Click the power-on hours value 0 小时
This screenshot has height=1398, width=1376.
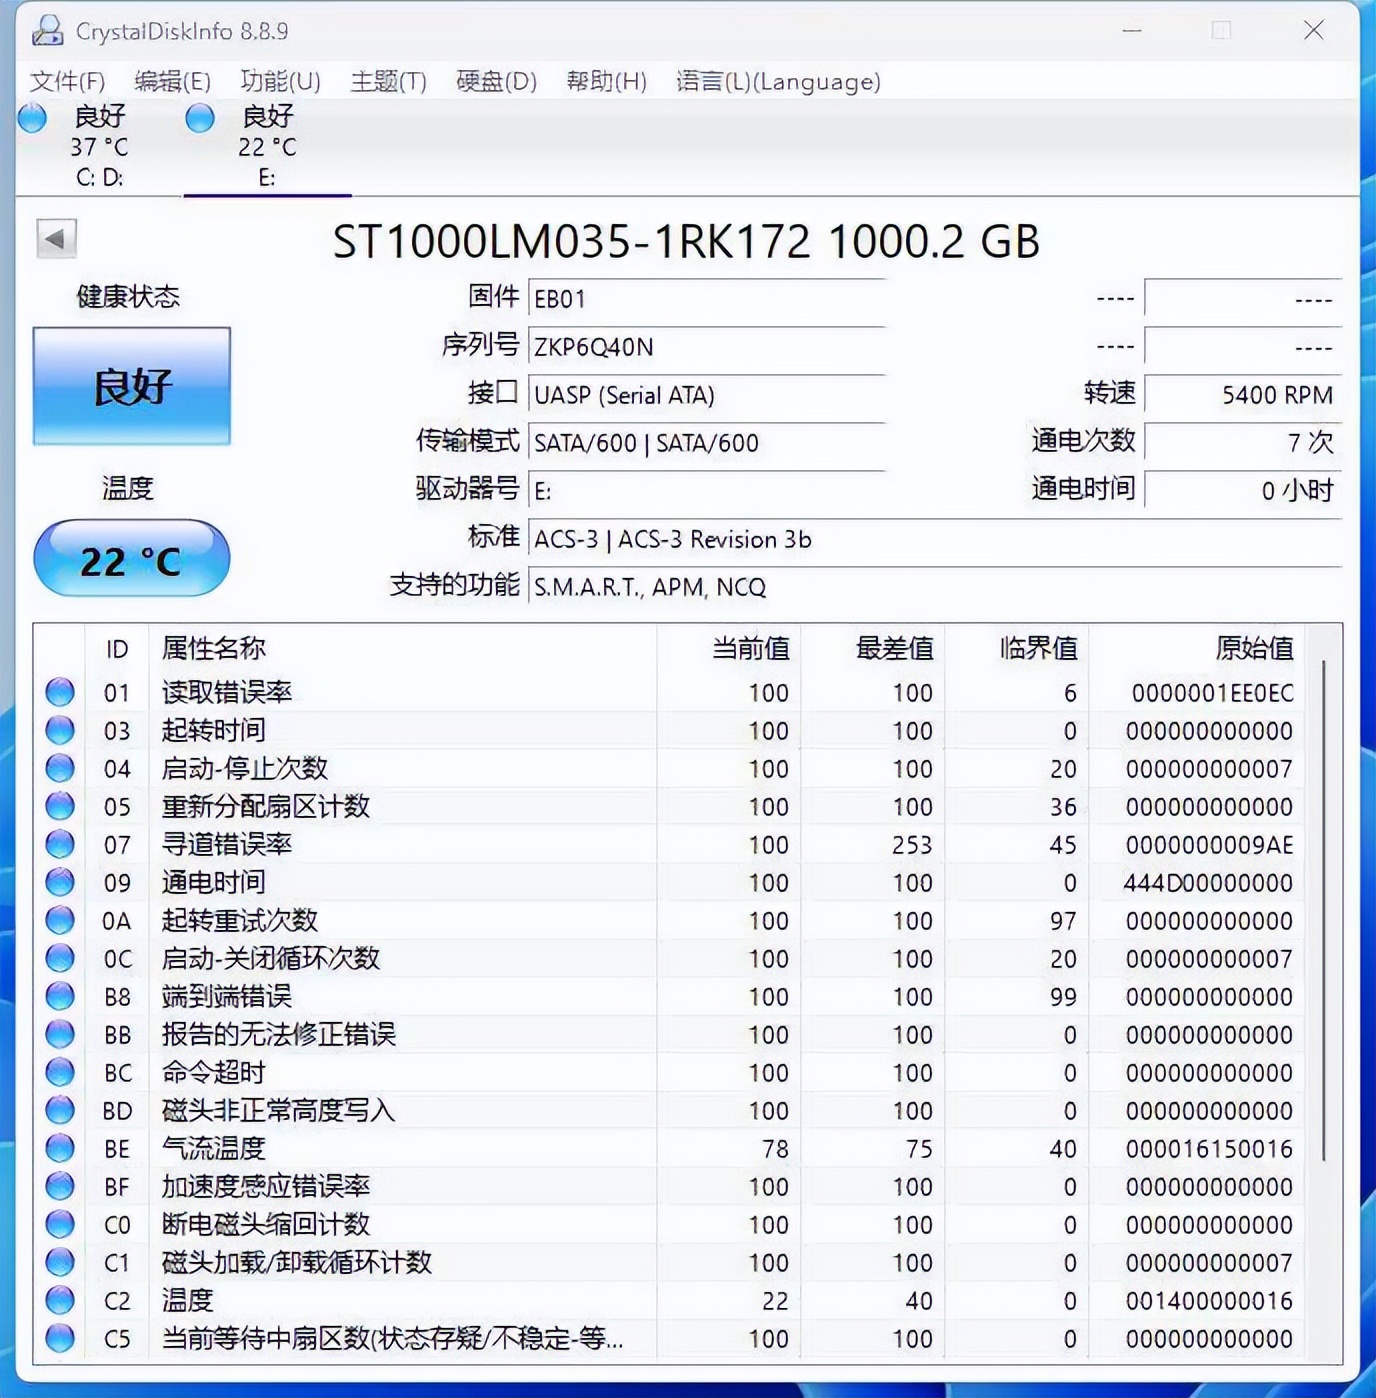(x=1243, y=490)
